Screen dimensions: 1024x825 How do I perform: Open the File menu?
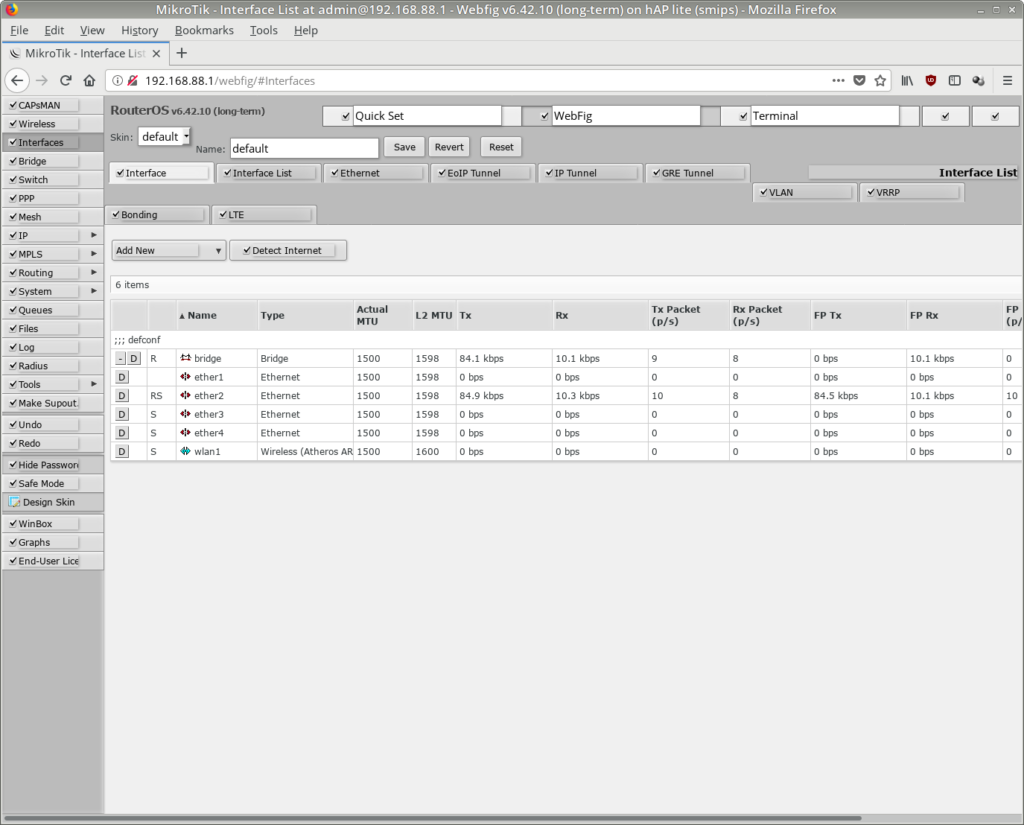(19, 30)
